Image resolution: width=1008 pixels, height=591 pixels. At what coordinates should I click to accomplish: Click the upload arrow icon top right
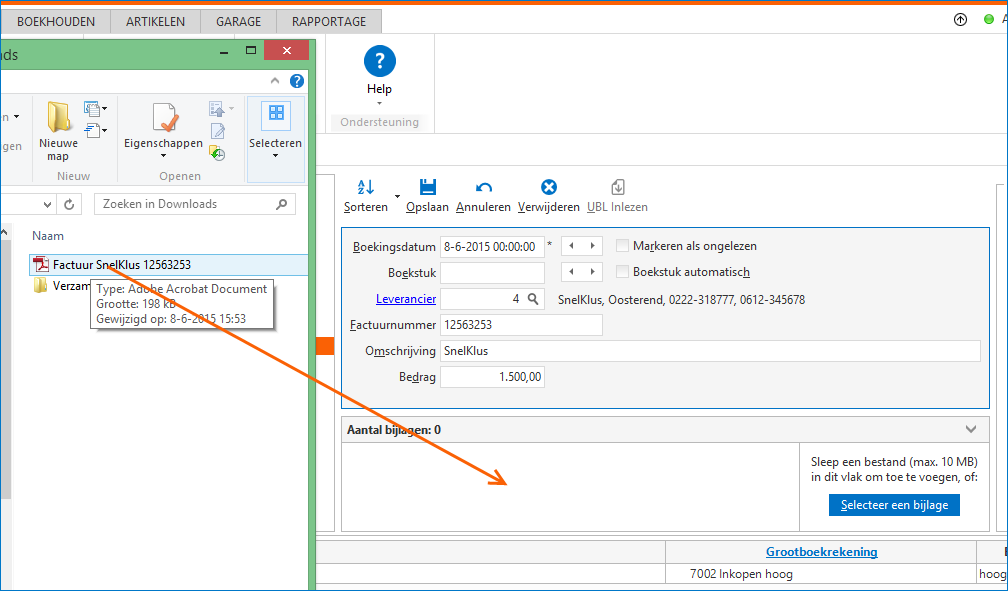[960, 20]
